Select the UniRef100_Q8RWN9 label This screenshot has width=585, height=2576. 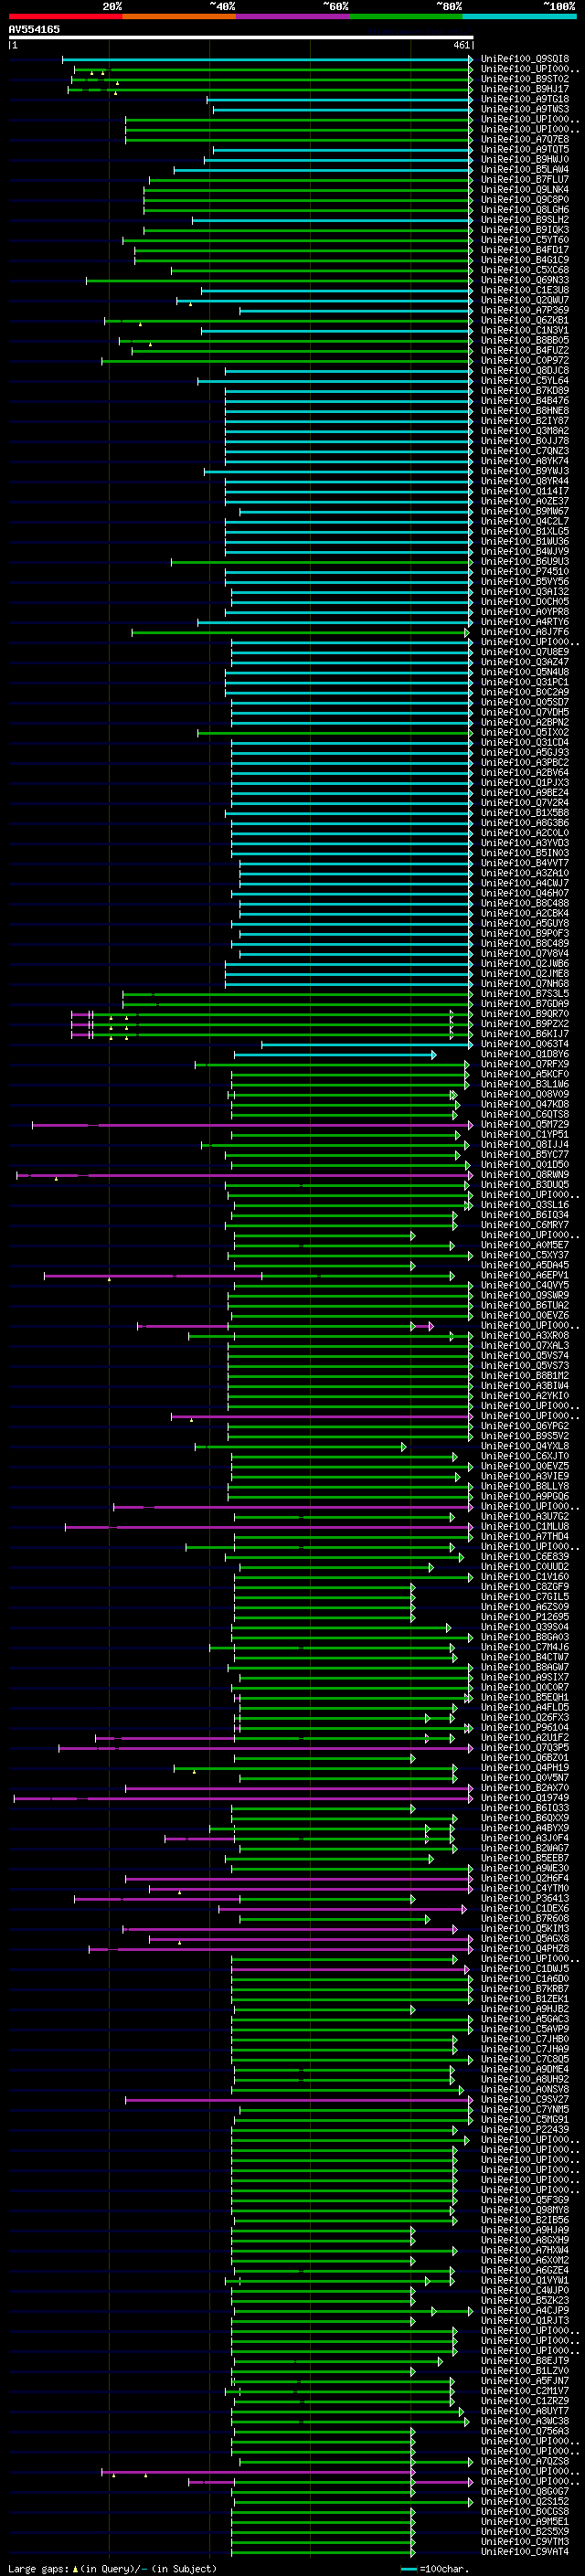coord(525,1174)
